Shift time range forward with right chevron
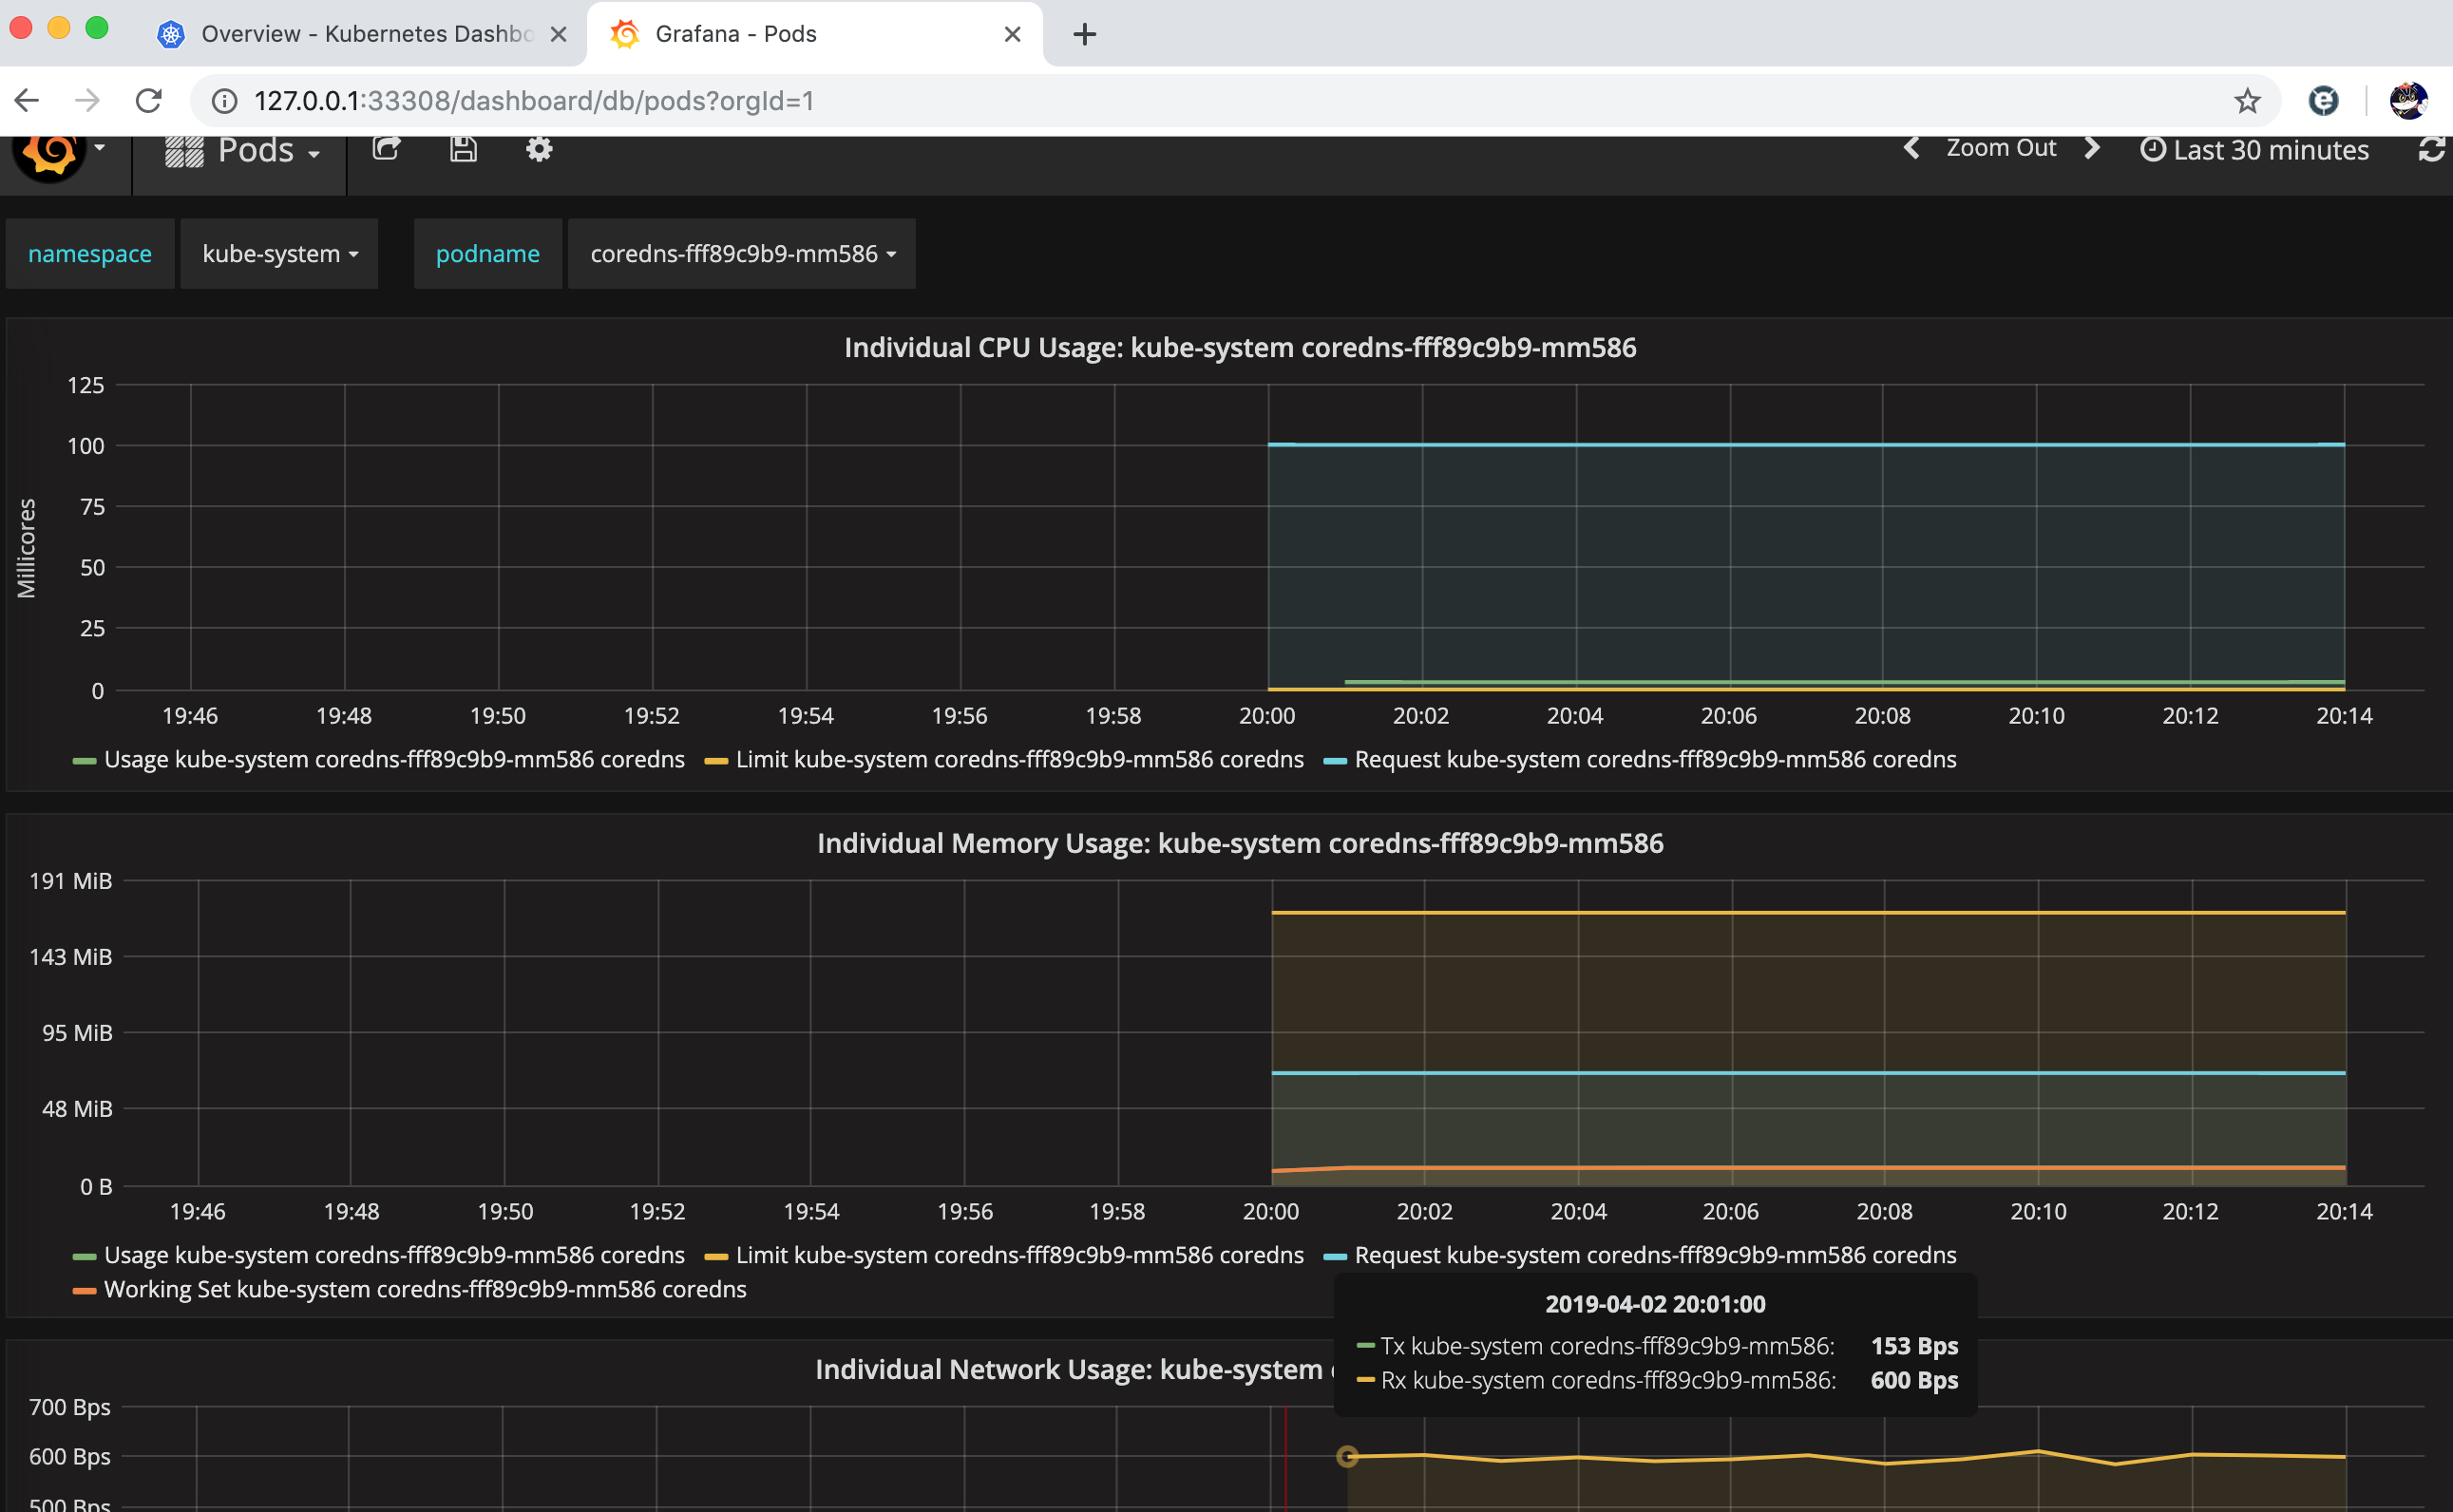The image size is (2453, 1512). click(2092, 148)
